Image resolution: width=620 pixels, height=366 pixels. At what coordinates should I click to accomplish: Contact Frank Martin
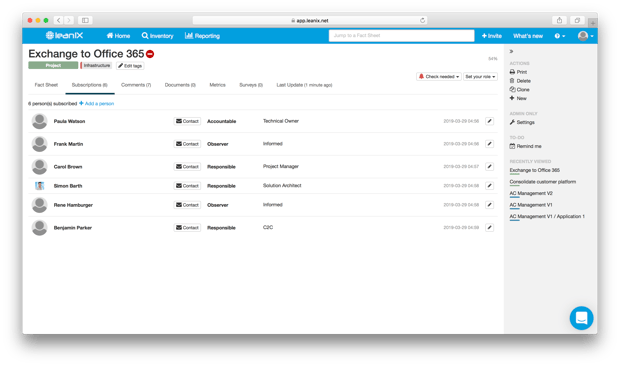187,144
